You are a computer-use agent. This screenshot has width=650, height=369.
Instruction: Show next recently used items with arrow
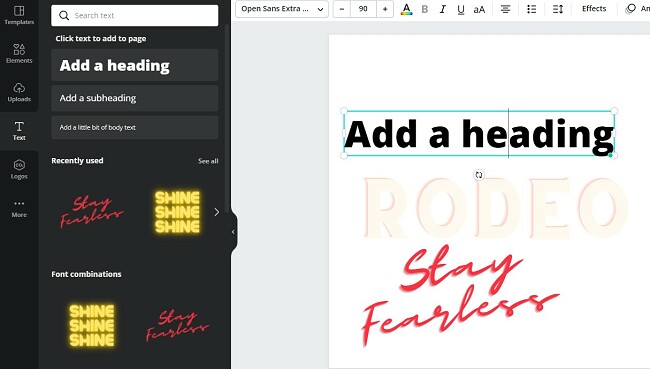click(x=216, y=212)
